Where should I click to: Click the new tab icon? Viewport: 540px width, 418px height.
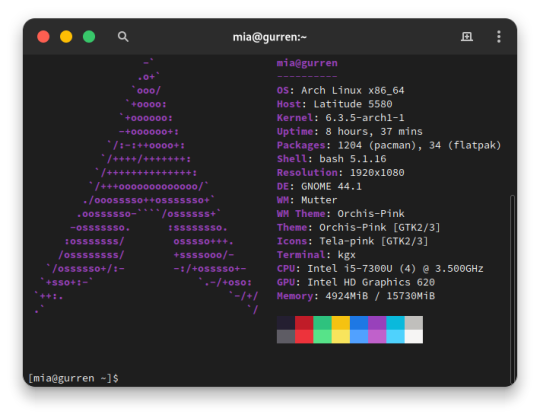pyautogui.click(x=467, y=36)
